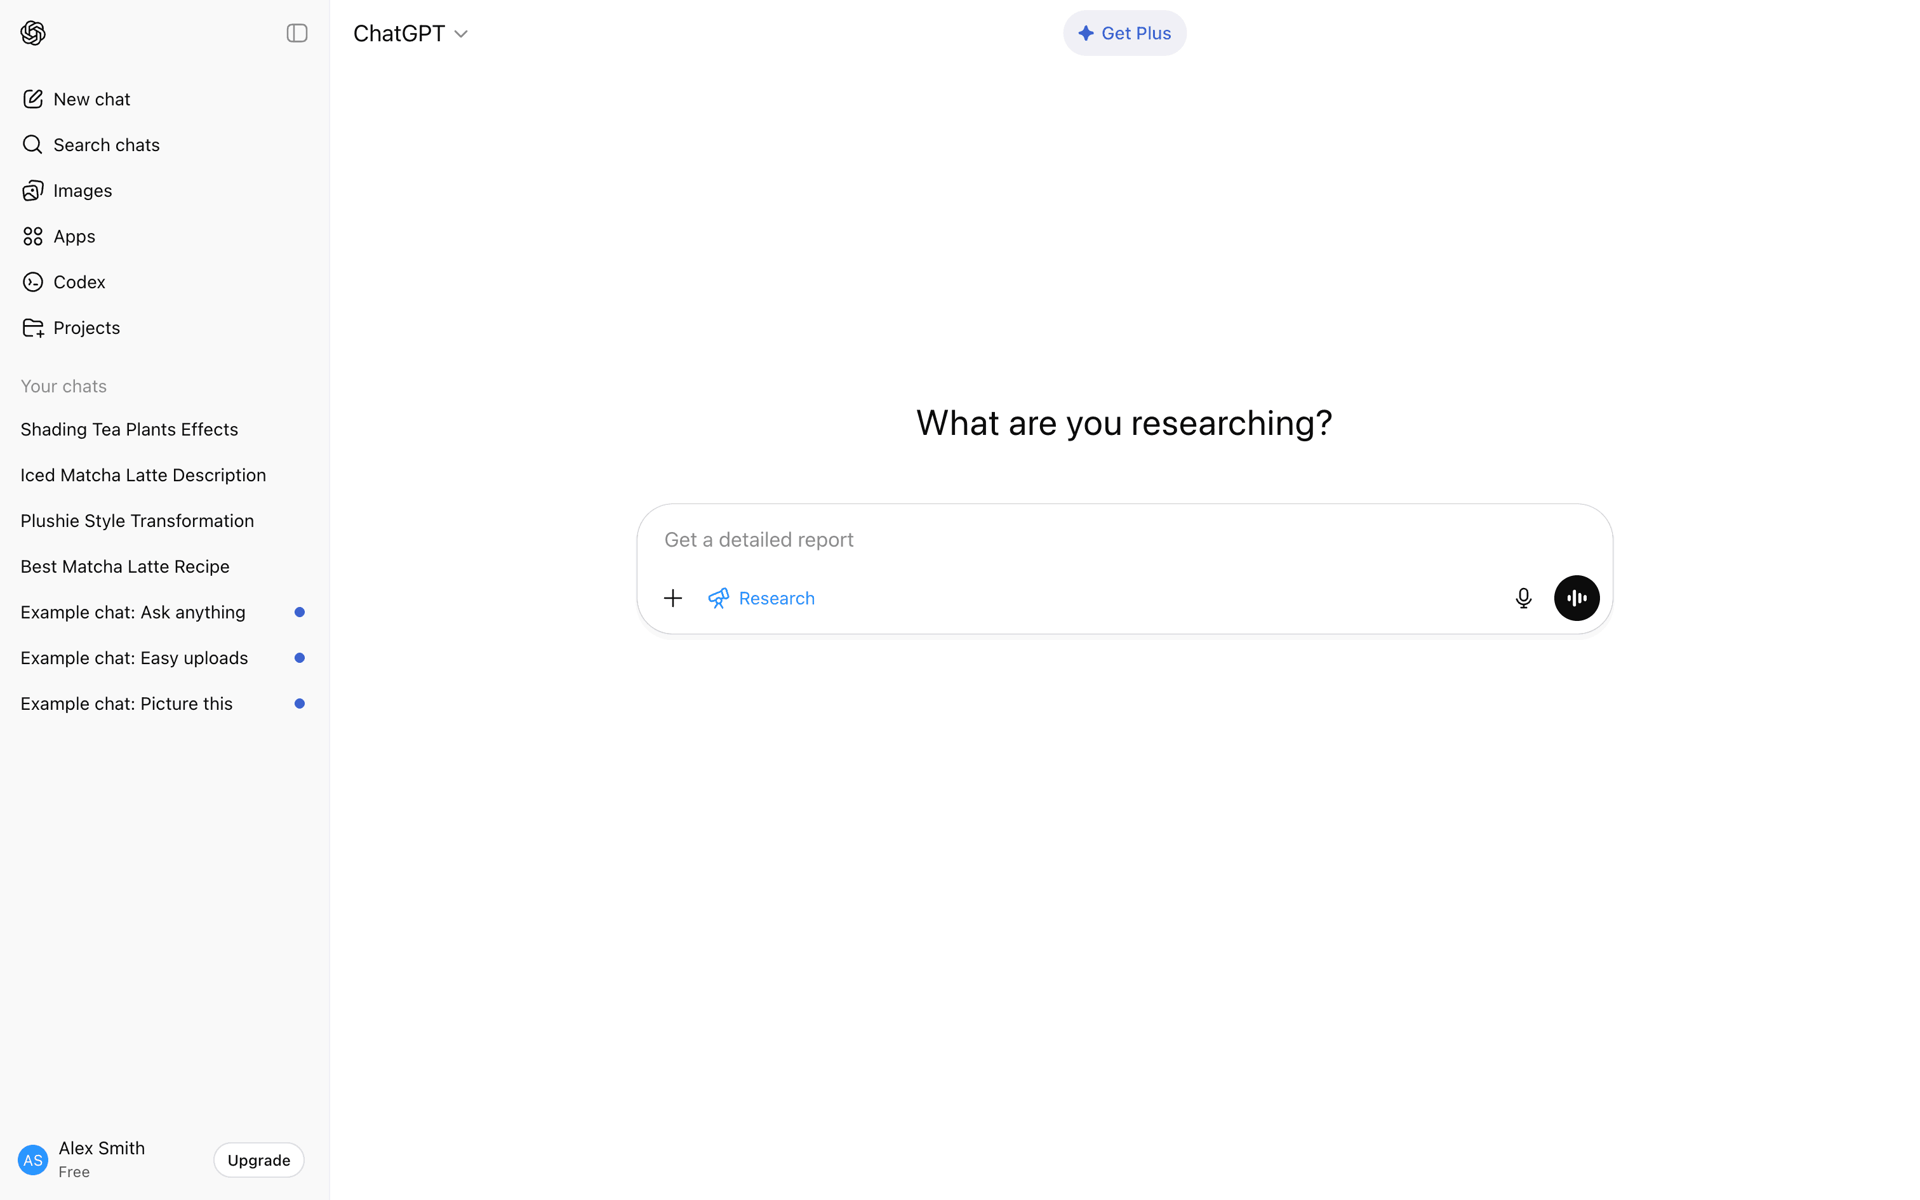Expand the ChatGPT model dropdown
Screen dimensions: 1920x1200
coord(411,33)
